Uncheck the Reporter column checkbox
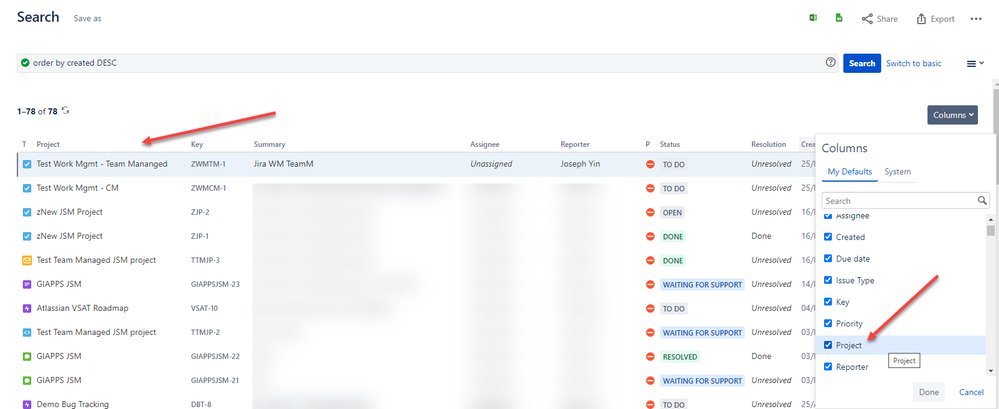This screenshot has width=999, height=409. point(828,367)
